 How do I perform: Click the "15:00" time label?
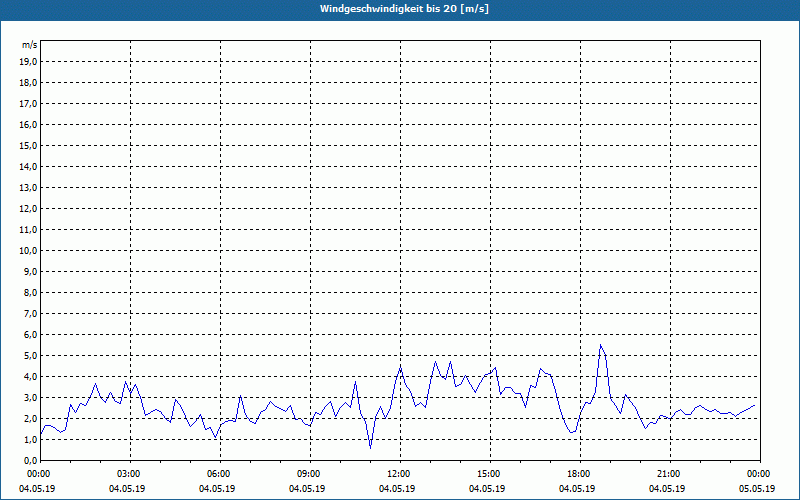(x=490, y=474)
